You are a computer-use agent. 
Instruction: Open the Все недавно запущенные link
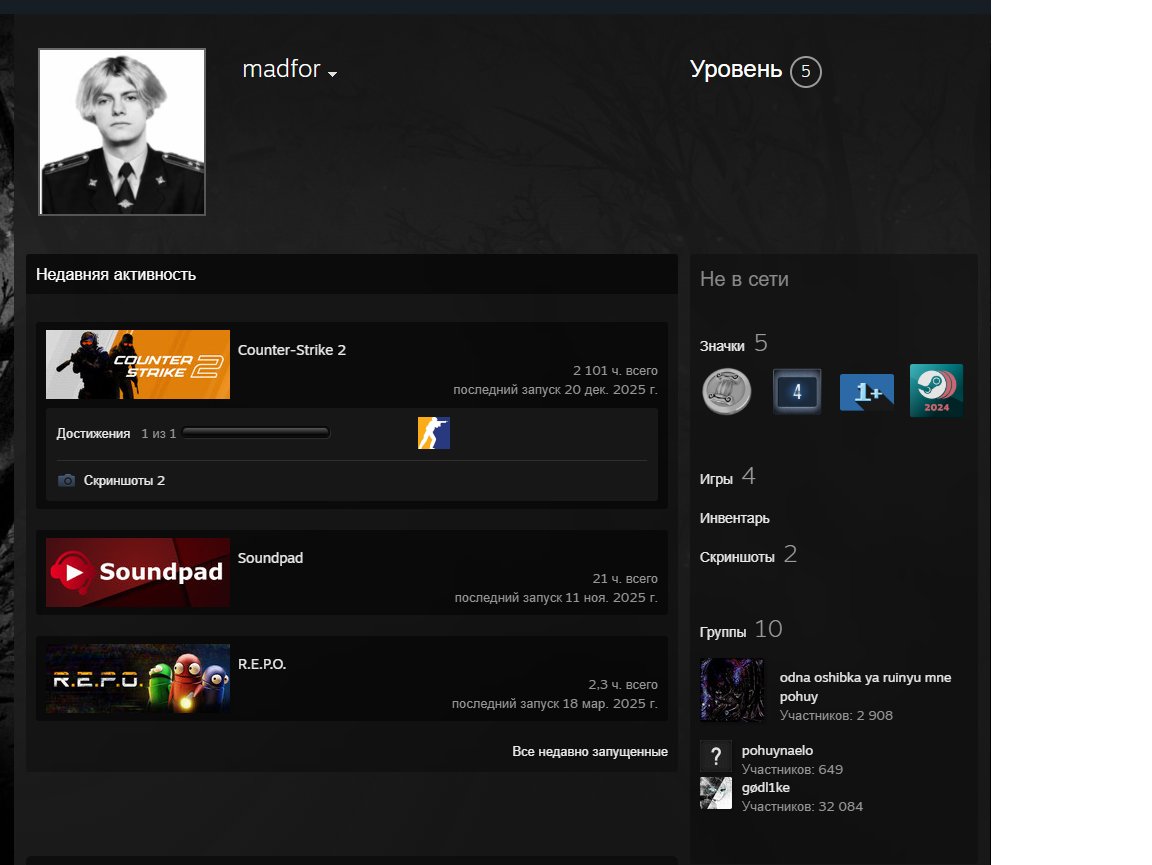pyautogui.click(x=589, y=751)
